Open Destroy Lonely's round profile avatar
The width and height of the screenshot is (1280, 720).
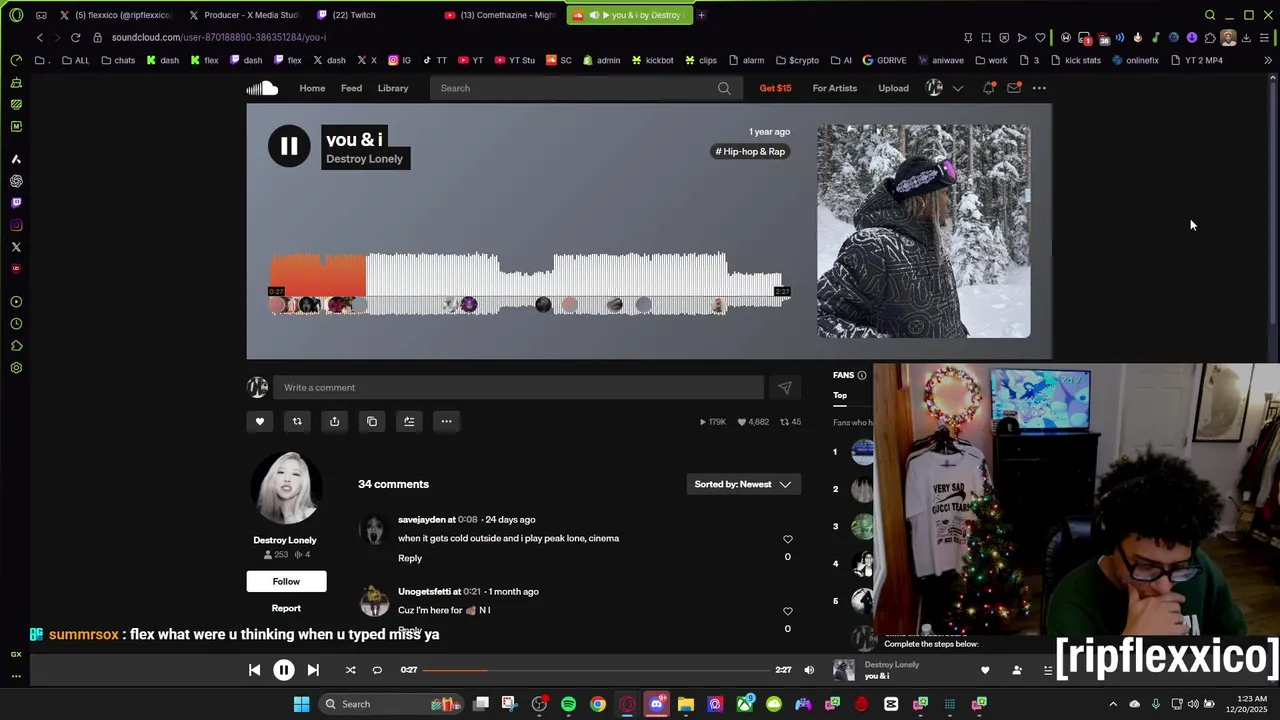pos(286,489)
